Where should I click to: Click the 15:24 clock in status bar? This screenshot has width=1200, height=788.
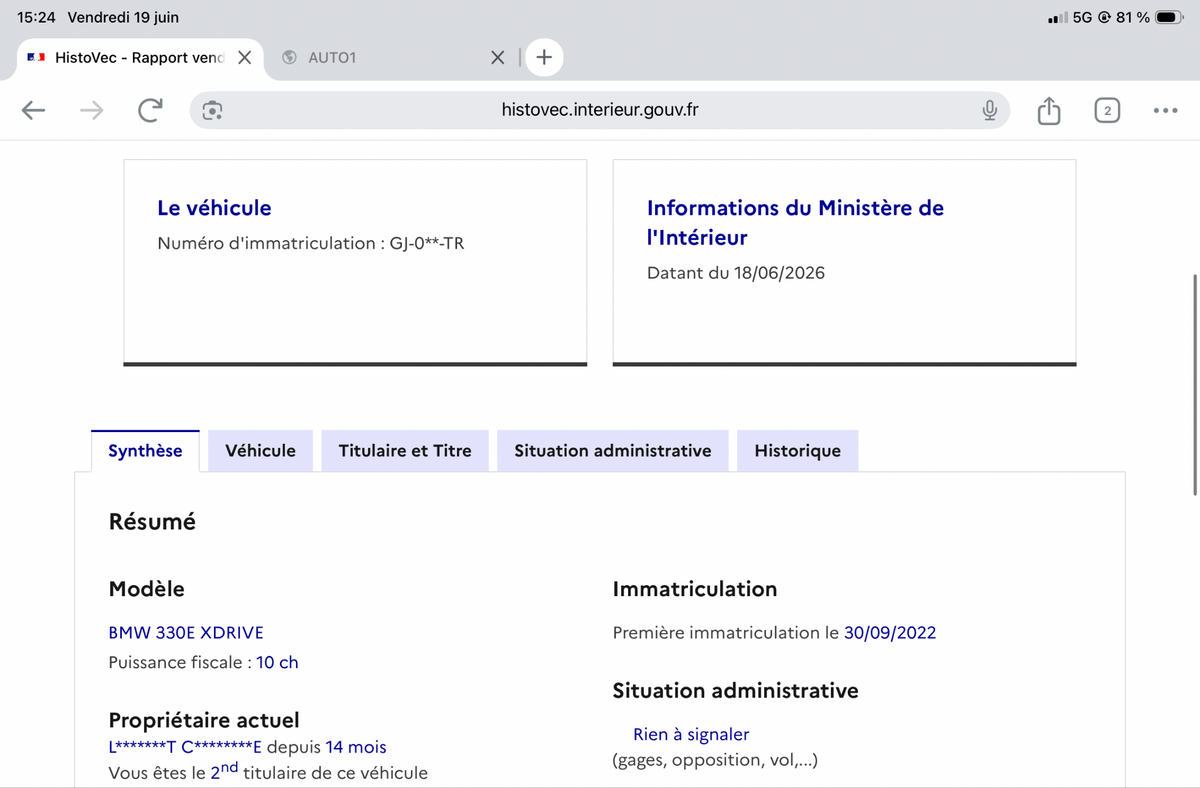tap(36, 17)
